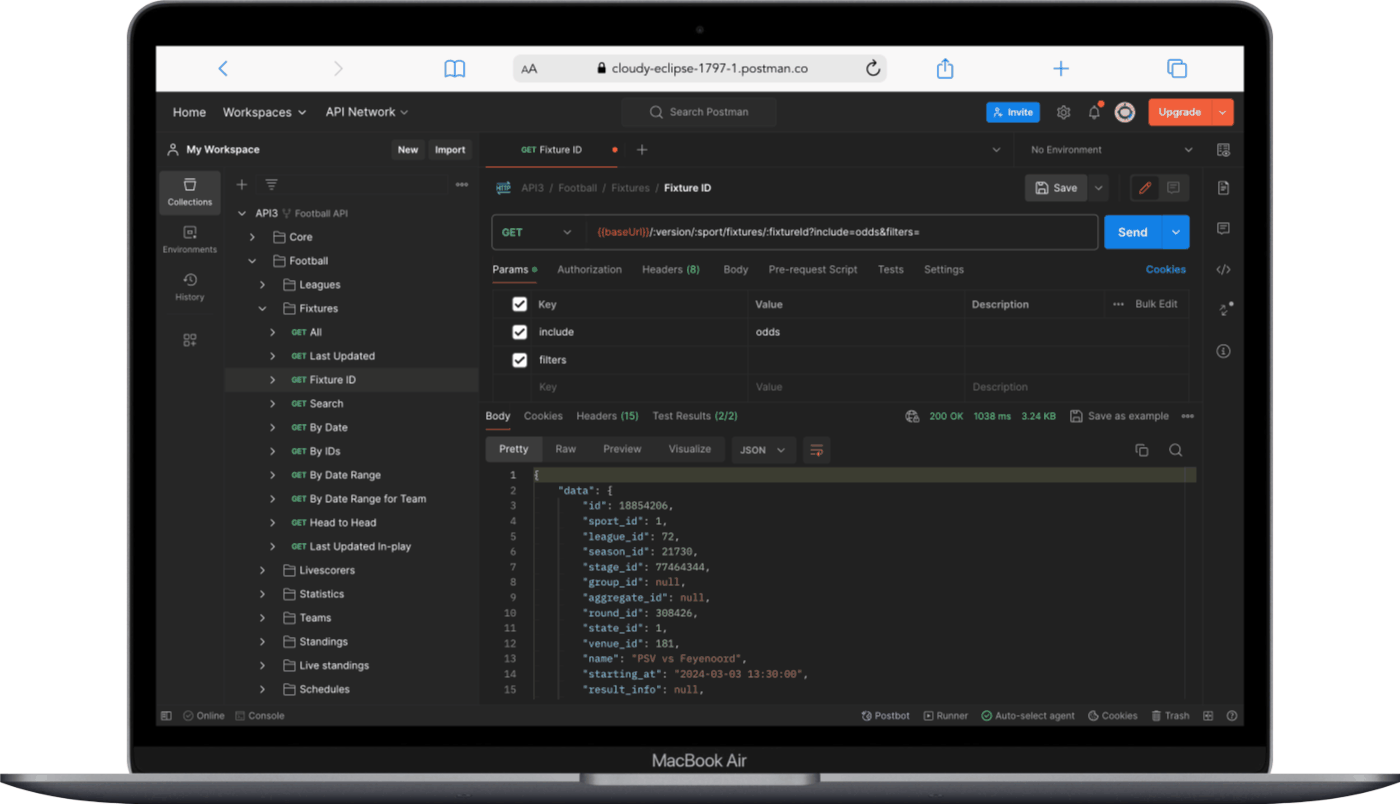Open the network globe icon near status
Image resolution: width=1400 pixels, height=804 pixels.
click(x=912, y=416)
